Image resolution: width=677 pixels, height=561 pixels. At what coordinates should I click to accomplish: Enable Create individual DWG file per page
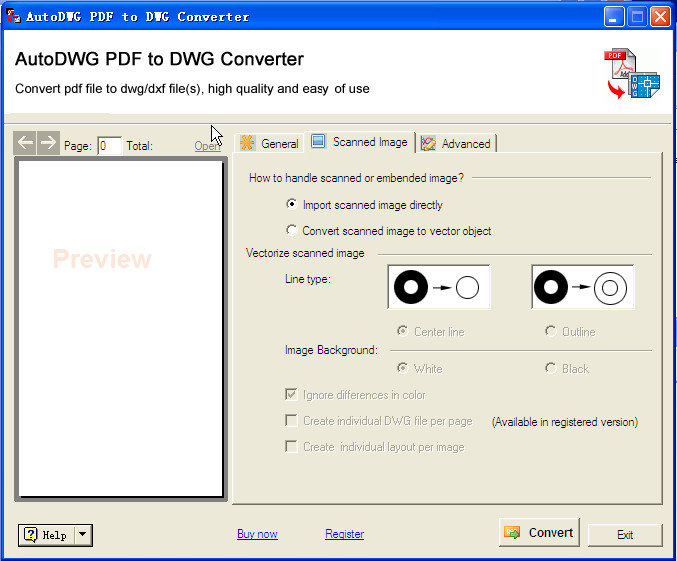[x=291, y=421]
